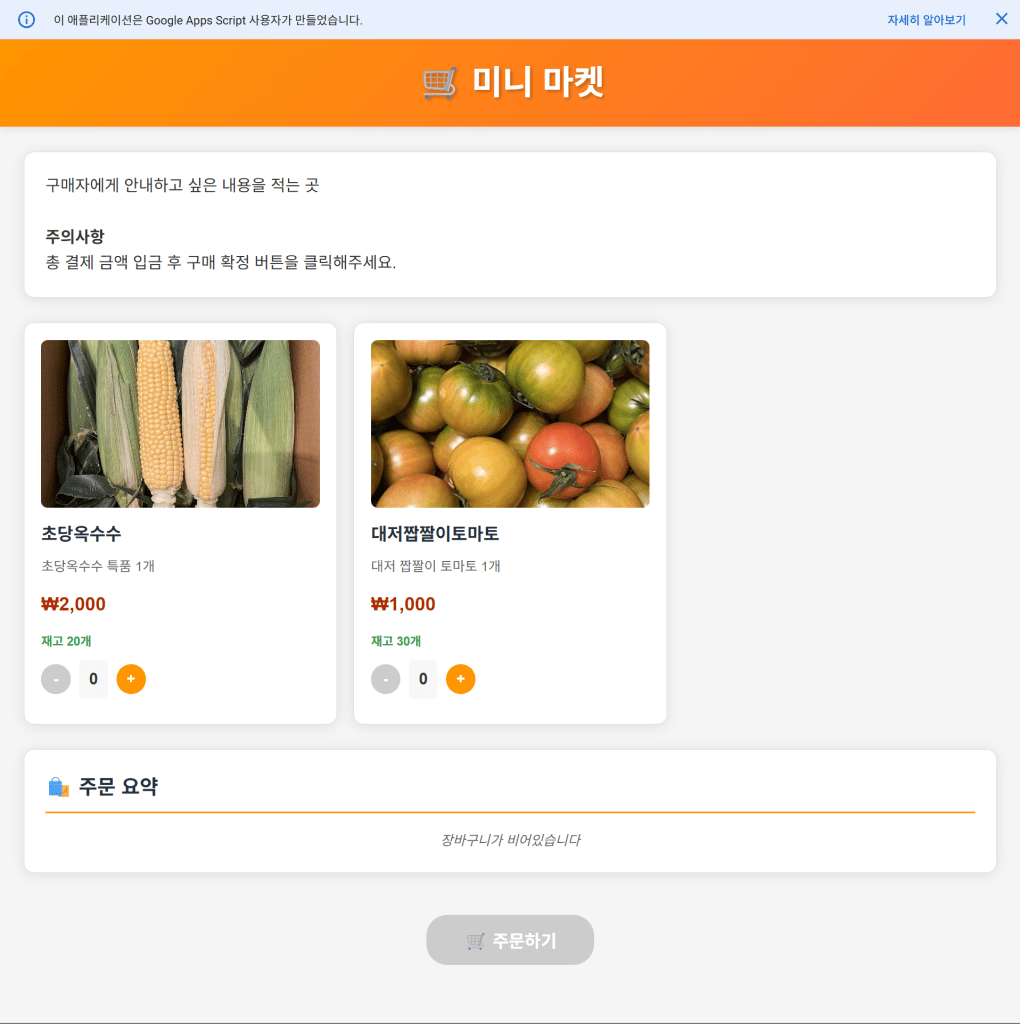Click the info icon in the banner
Image resolution: width=1020 pixels, height=1024 pixels.
point(27,20)
